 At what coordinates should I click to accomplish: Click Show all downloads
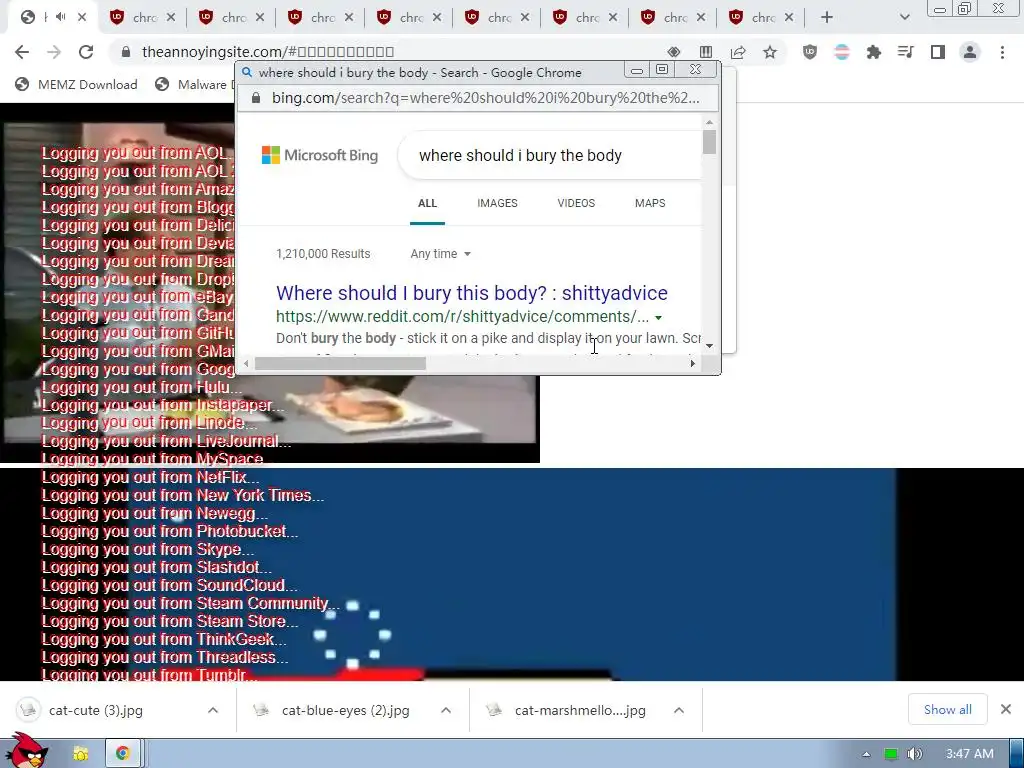coord(948,710)
